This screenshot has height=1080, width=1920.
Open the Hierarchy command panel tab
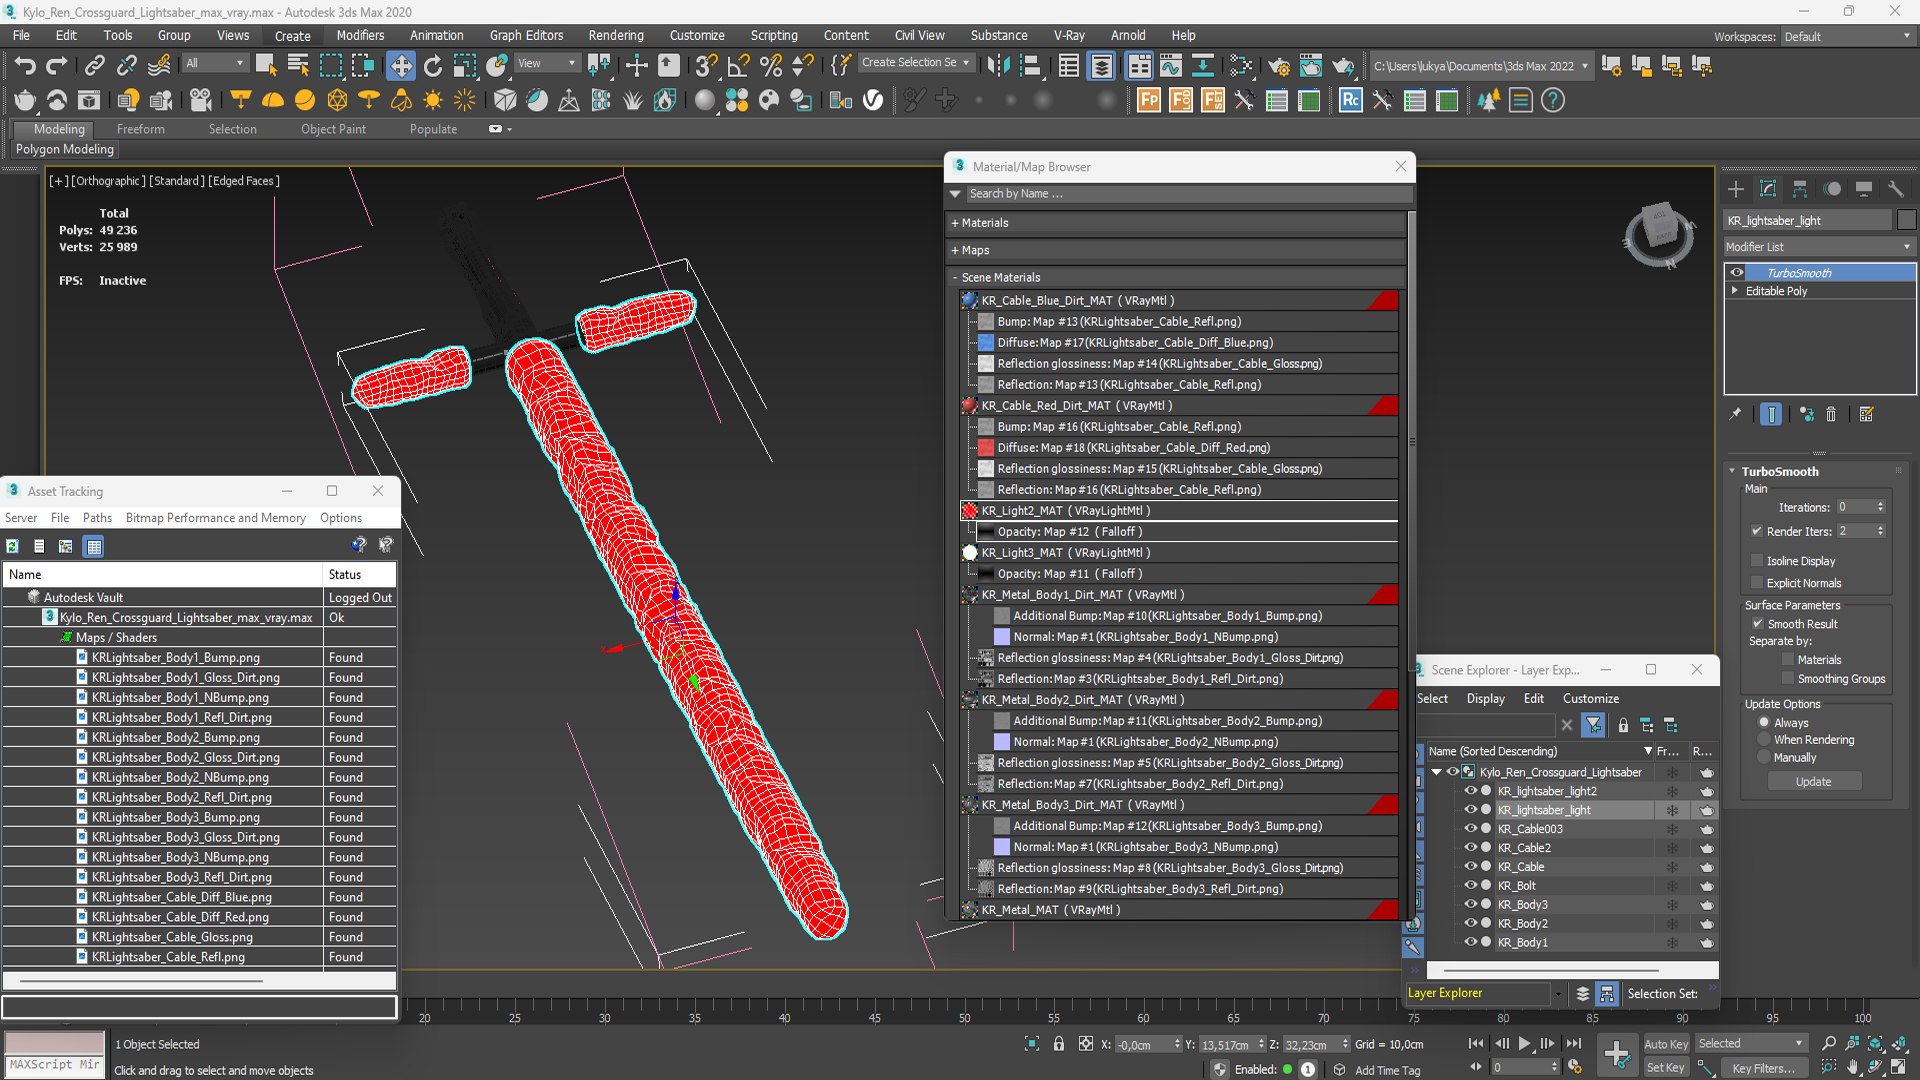1799,189
